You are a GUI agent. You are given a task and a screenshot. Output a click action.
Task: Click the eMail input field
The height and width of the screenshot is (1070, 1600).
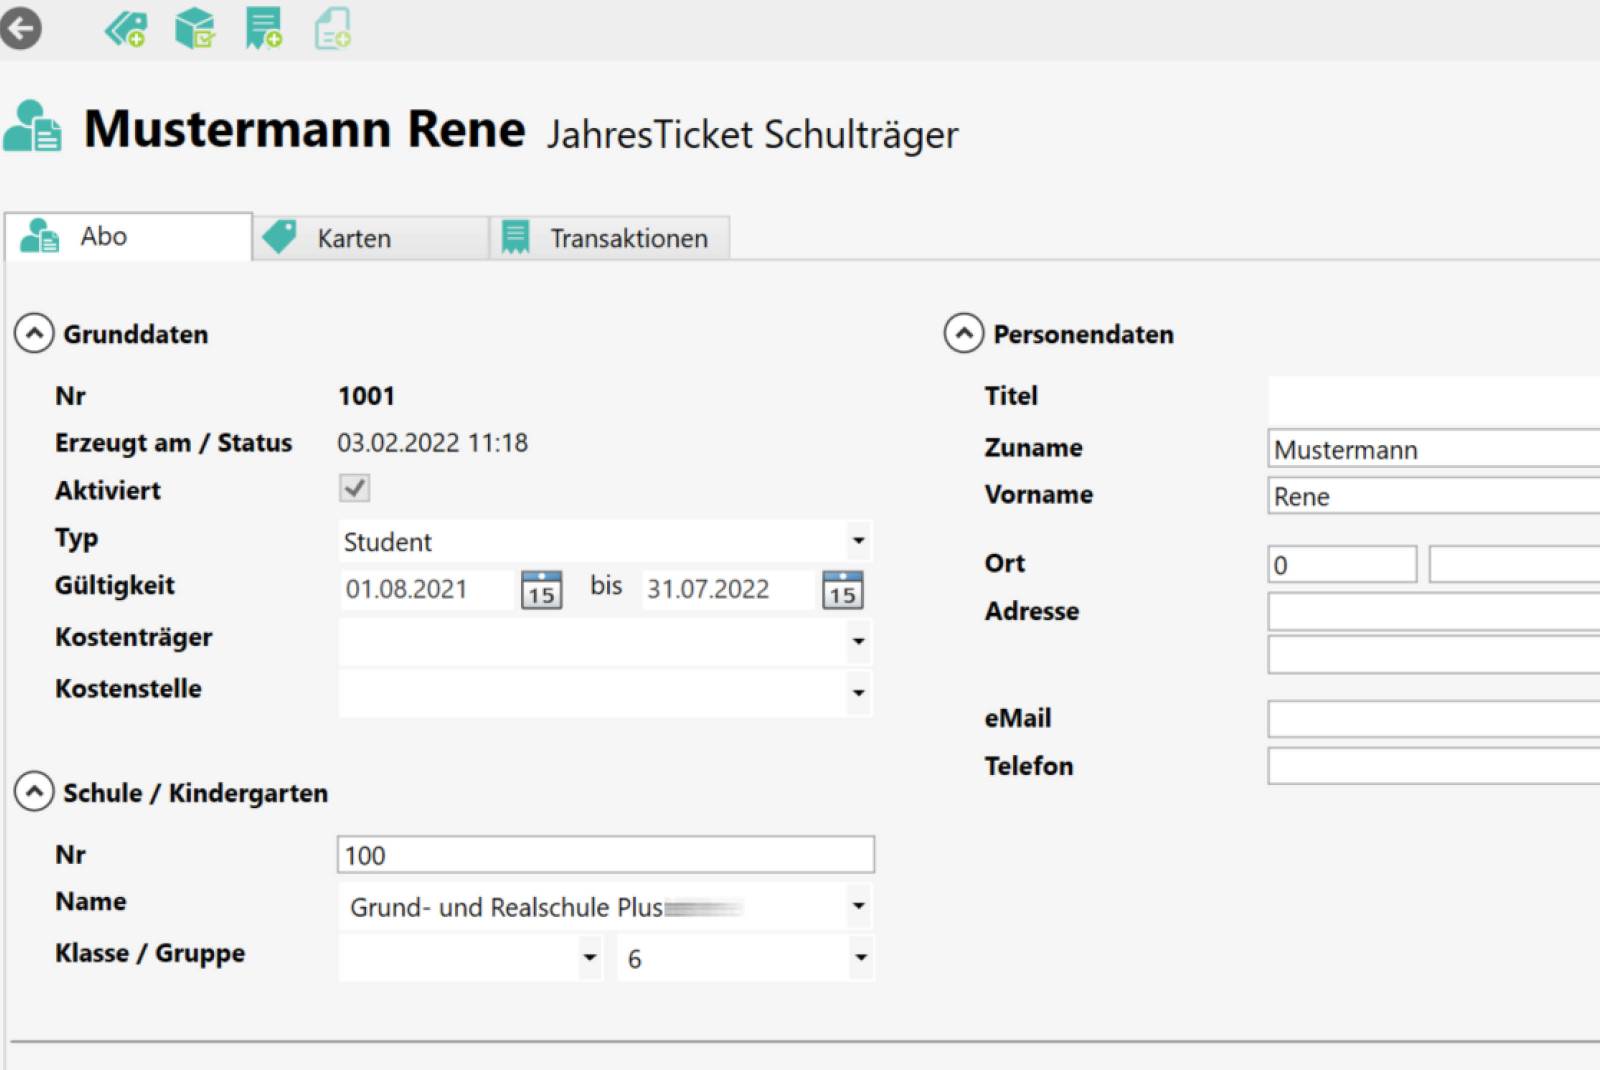point(1432,719)
